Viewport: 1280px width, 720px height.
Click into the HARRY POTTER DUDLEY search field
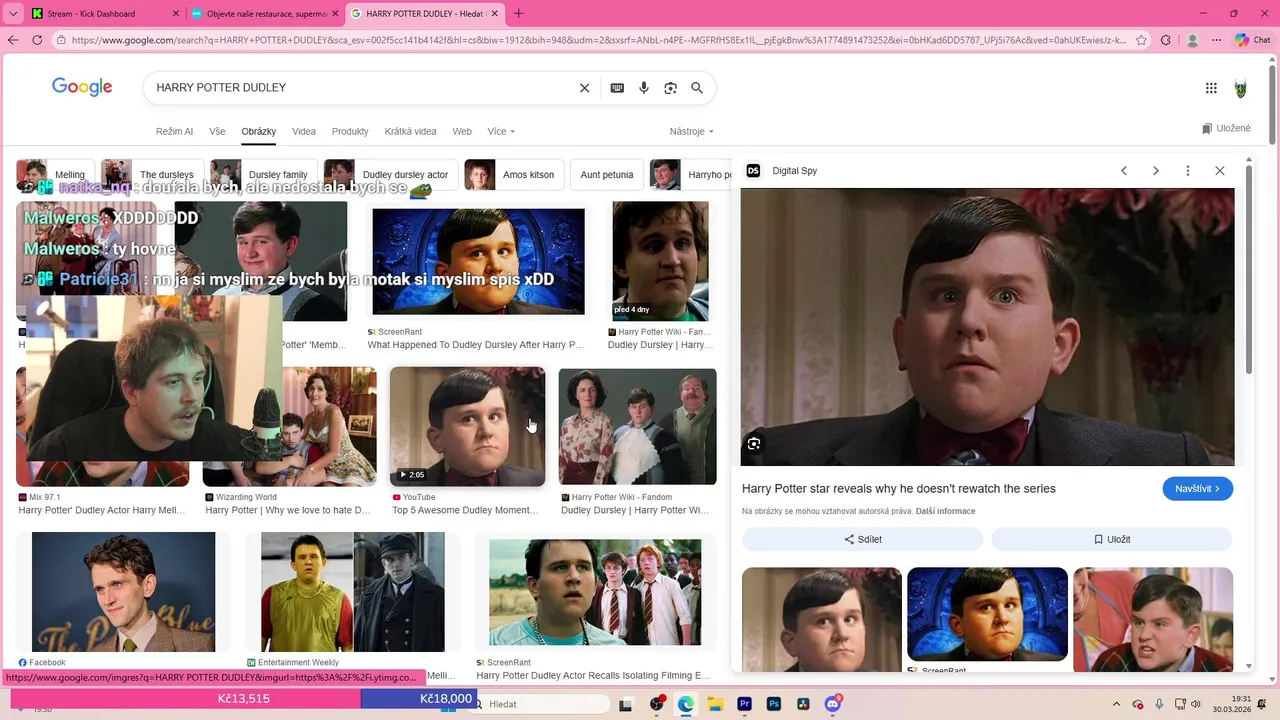(360, 88)
